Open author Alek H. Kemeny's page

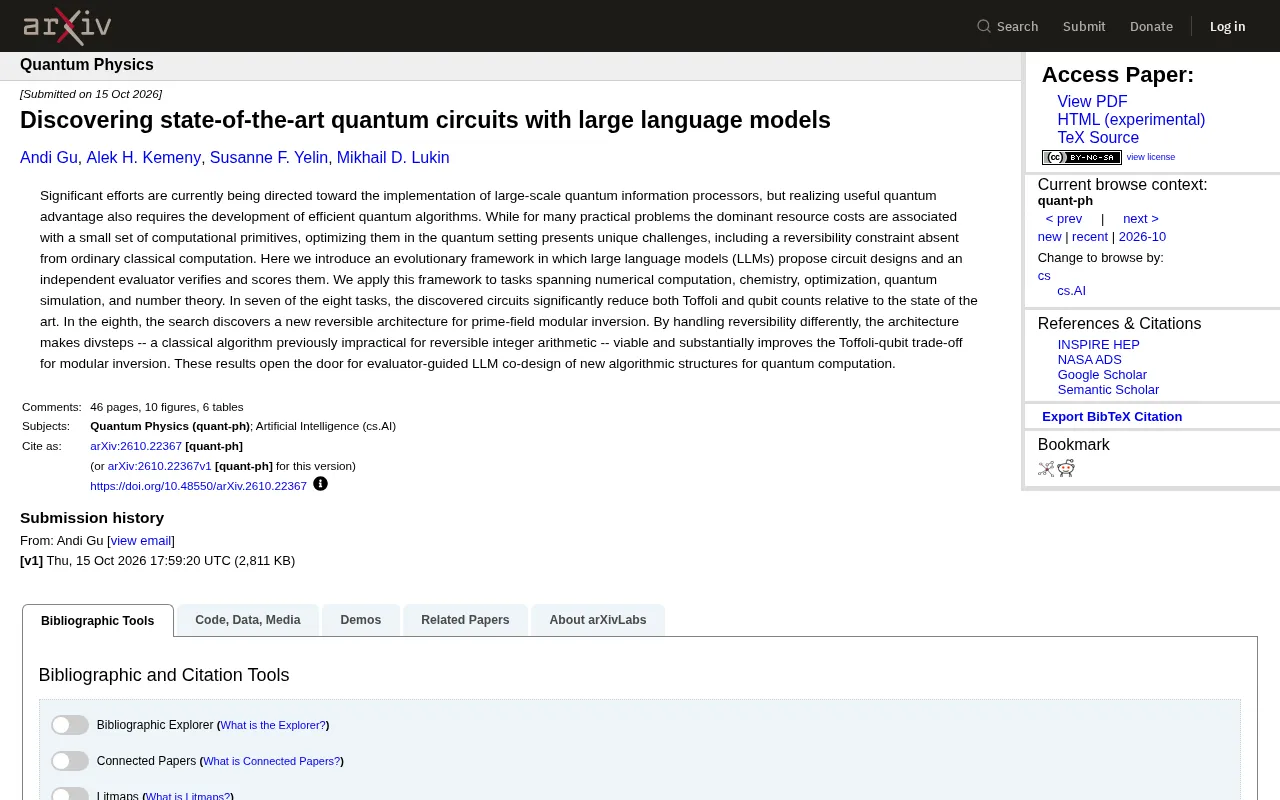coord(144,158)
